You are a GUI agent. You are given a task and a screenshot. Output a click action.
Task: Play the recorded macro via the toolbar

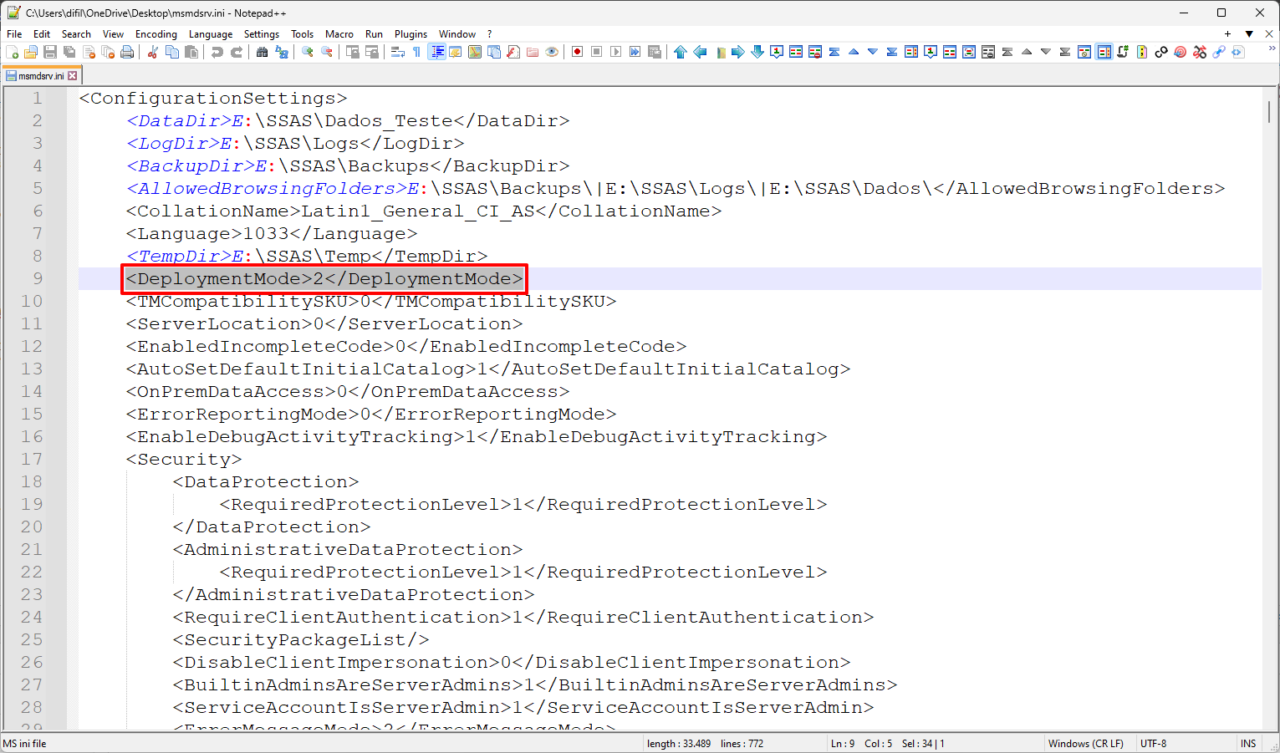pos(615,52)
